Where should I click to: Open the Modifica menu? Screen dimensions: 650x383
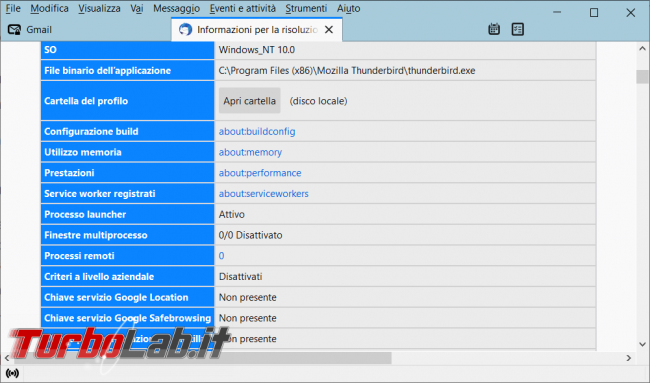pyautogui.click(x=49, y=8)
